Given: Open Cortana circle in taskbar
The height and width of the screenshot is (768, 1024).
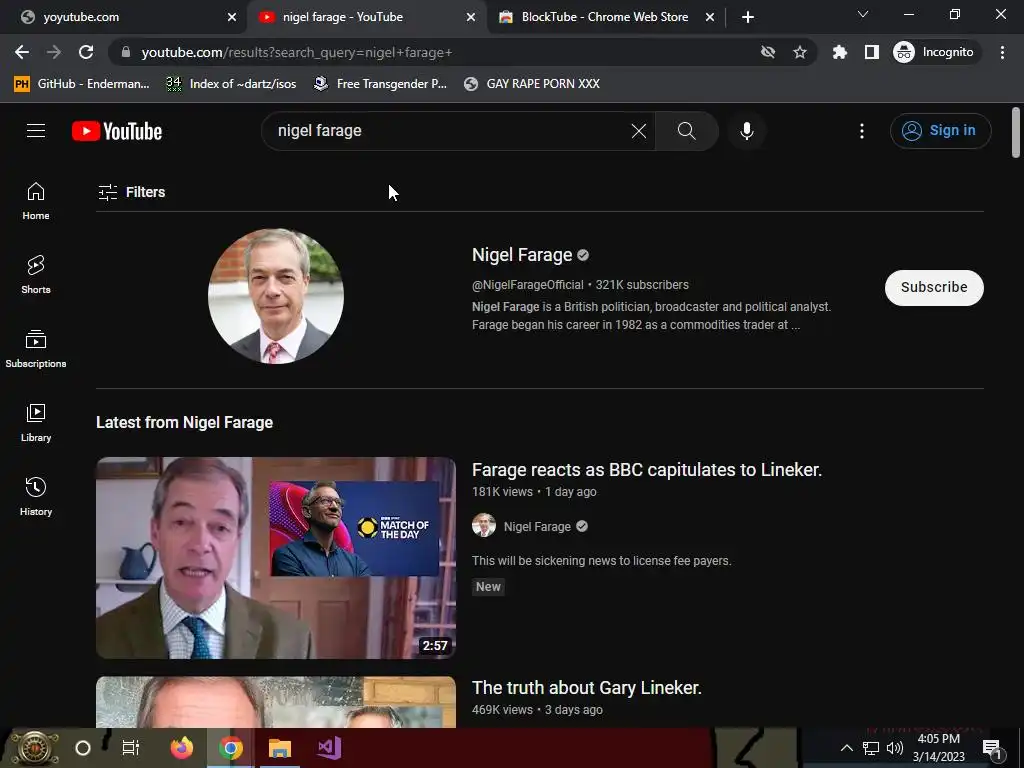Looking at the screenshot, I should tap(83, 748).
